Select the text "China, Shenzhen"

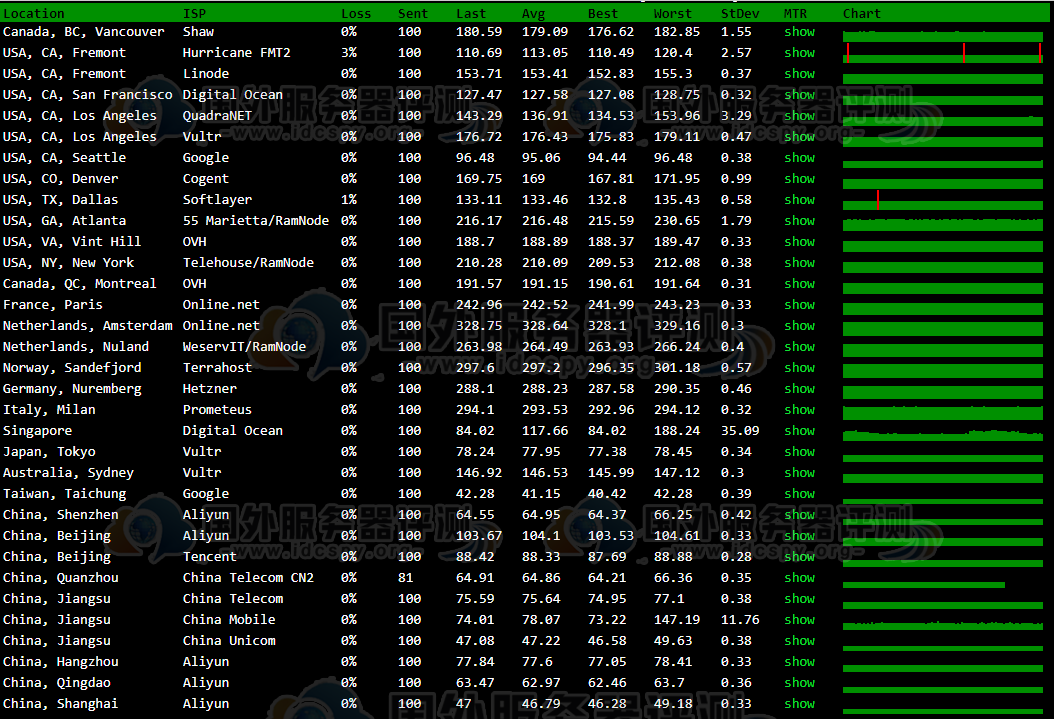click(60, 515)
